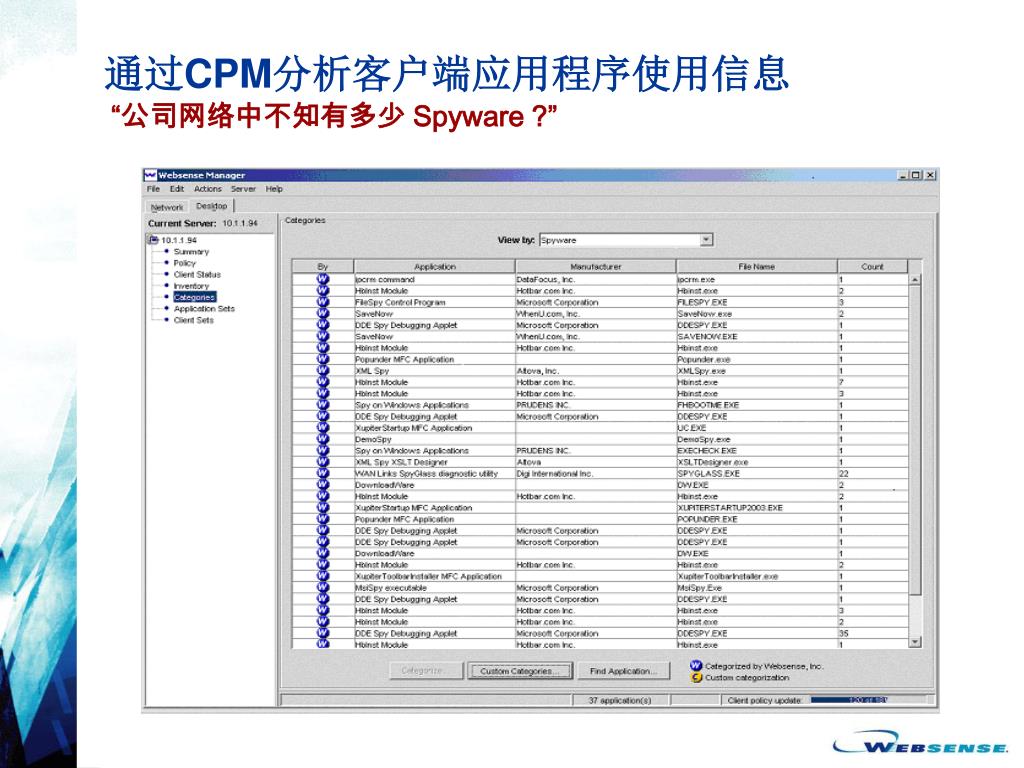Click the server icon beside 10.1.1.94
This screenshot has width=1024, height=768.
point(153,240)
